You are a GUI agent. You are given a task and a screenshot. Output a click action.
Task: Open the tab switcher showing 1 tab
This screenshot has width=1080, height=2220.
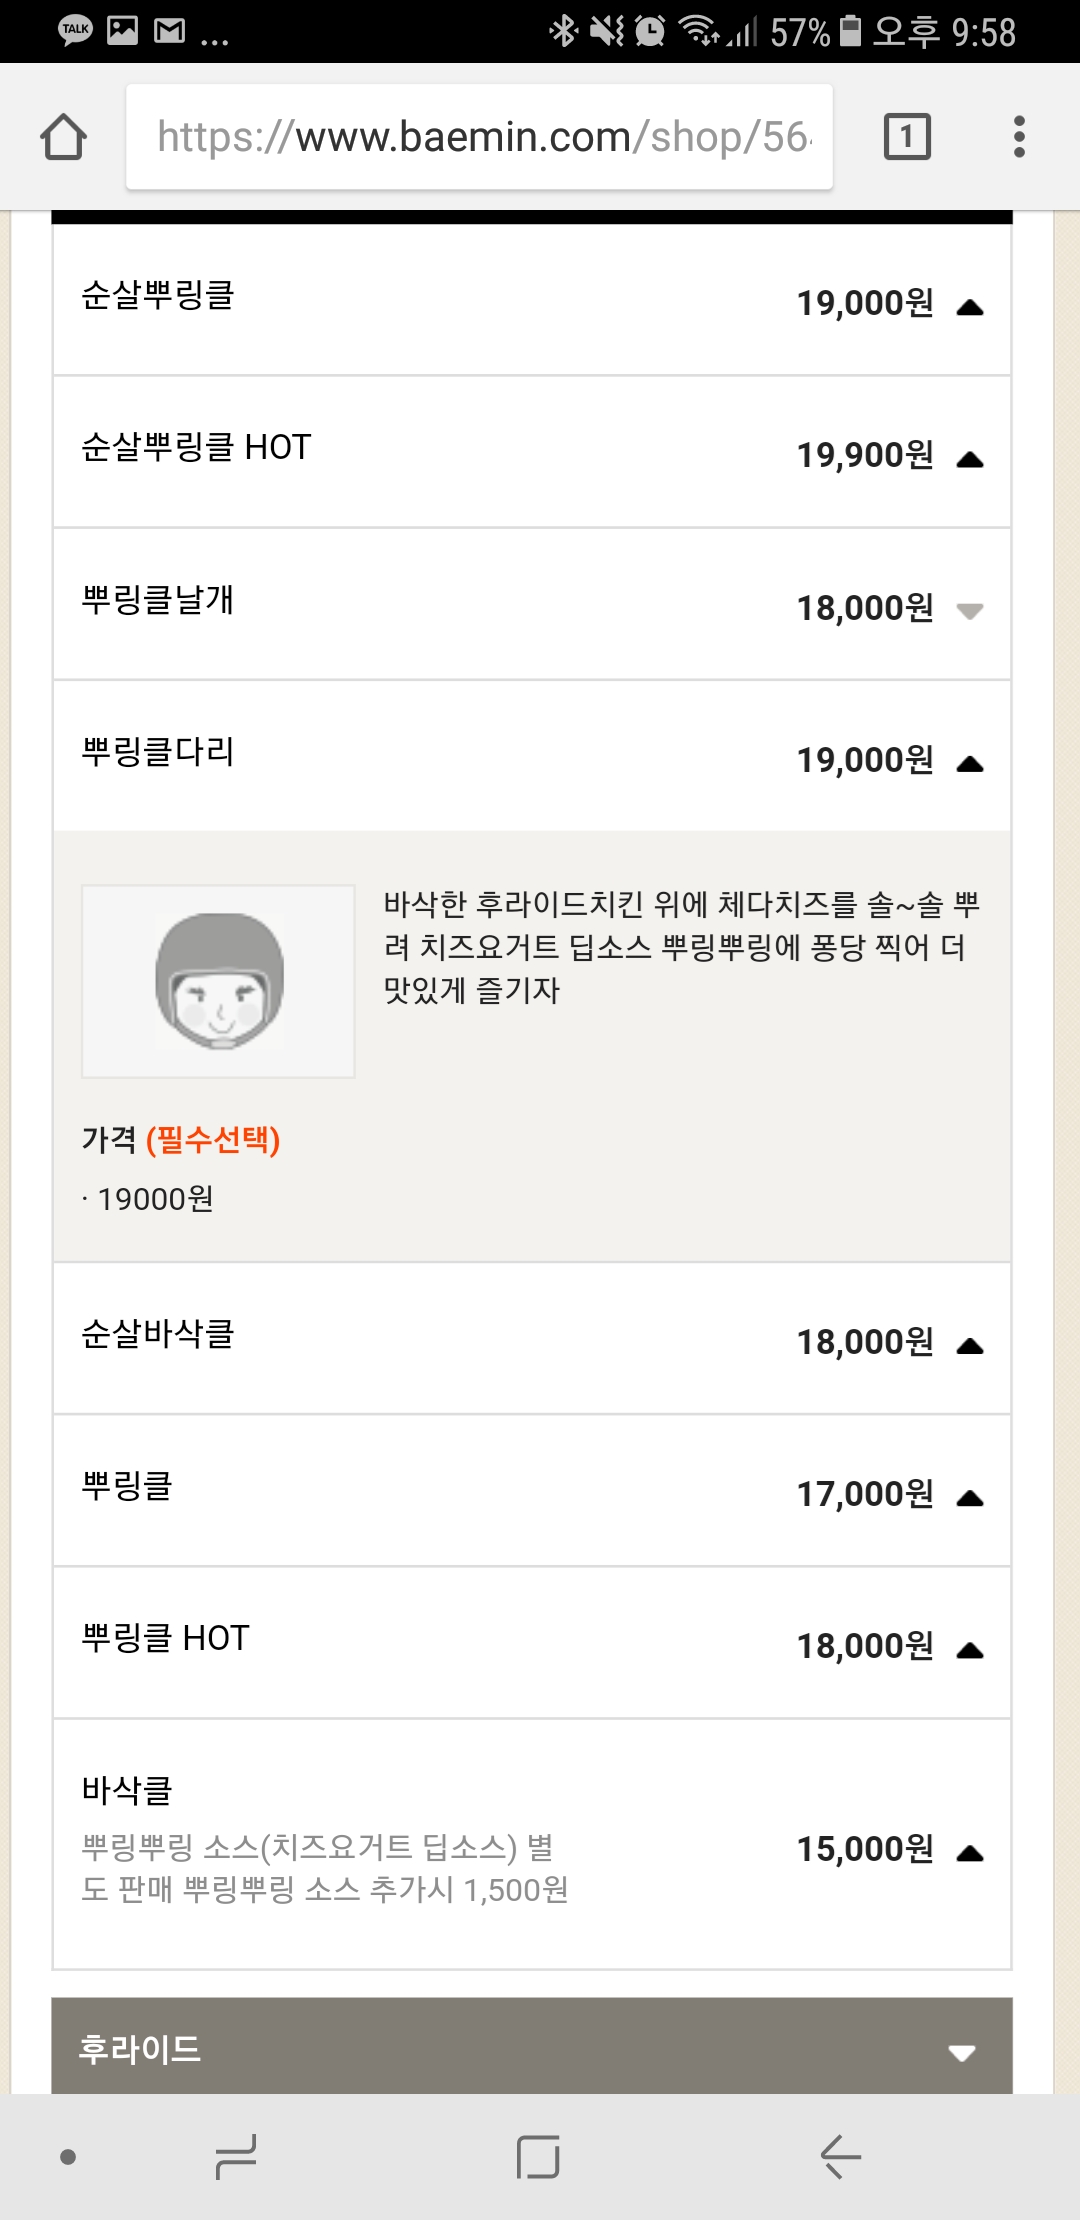tap(907, 137)
